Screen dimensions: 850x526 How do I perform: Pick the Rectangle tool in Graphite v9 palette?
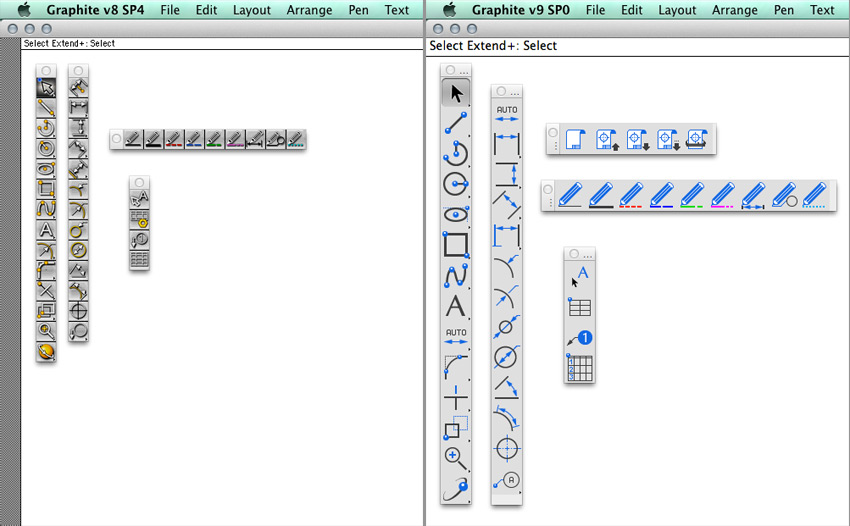click(x=456, y=245)
